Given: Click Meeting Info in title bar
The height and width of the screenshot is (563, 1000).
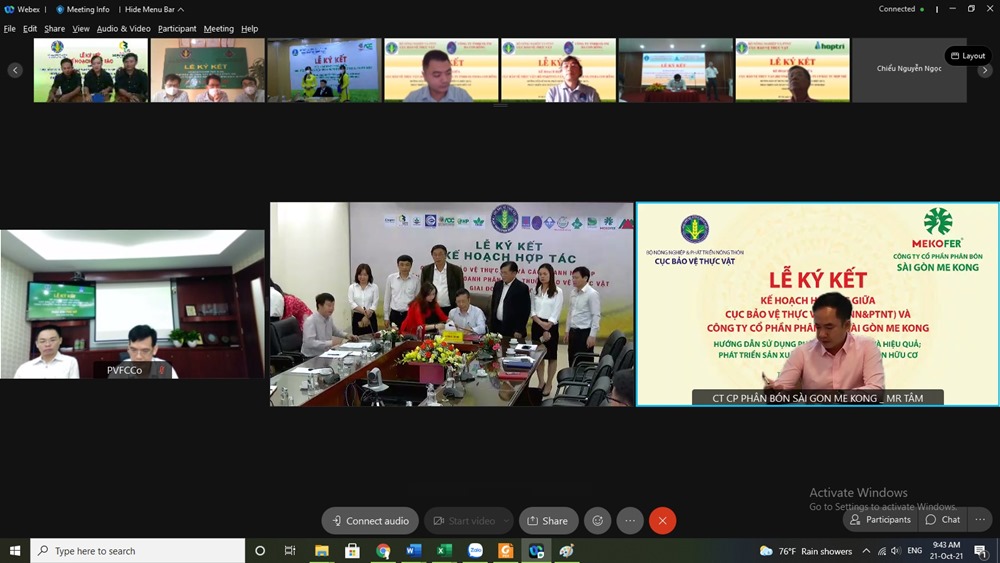Looking at the screenshot, I should click(83, 10).
